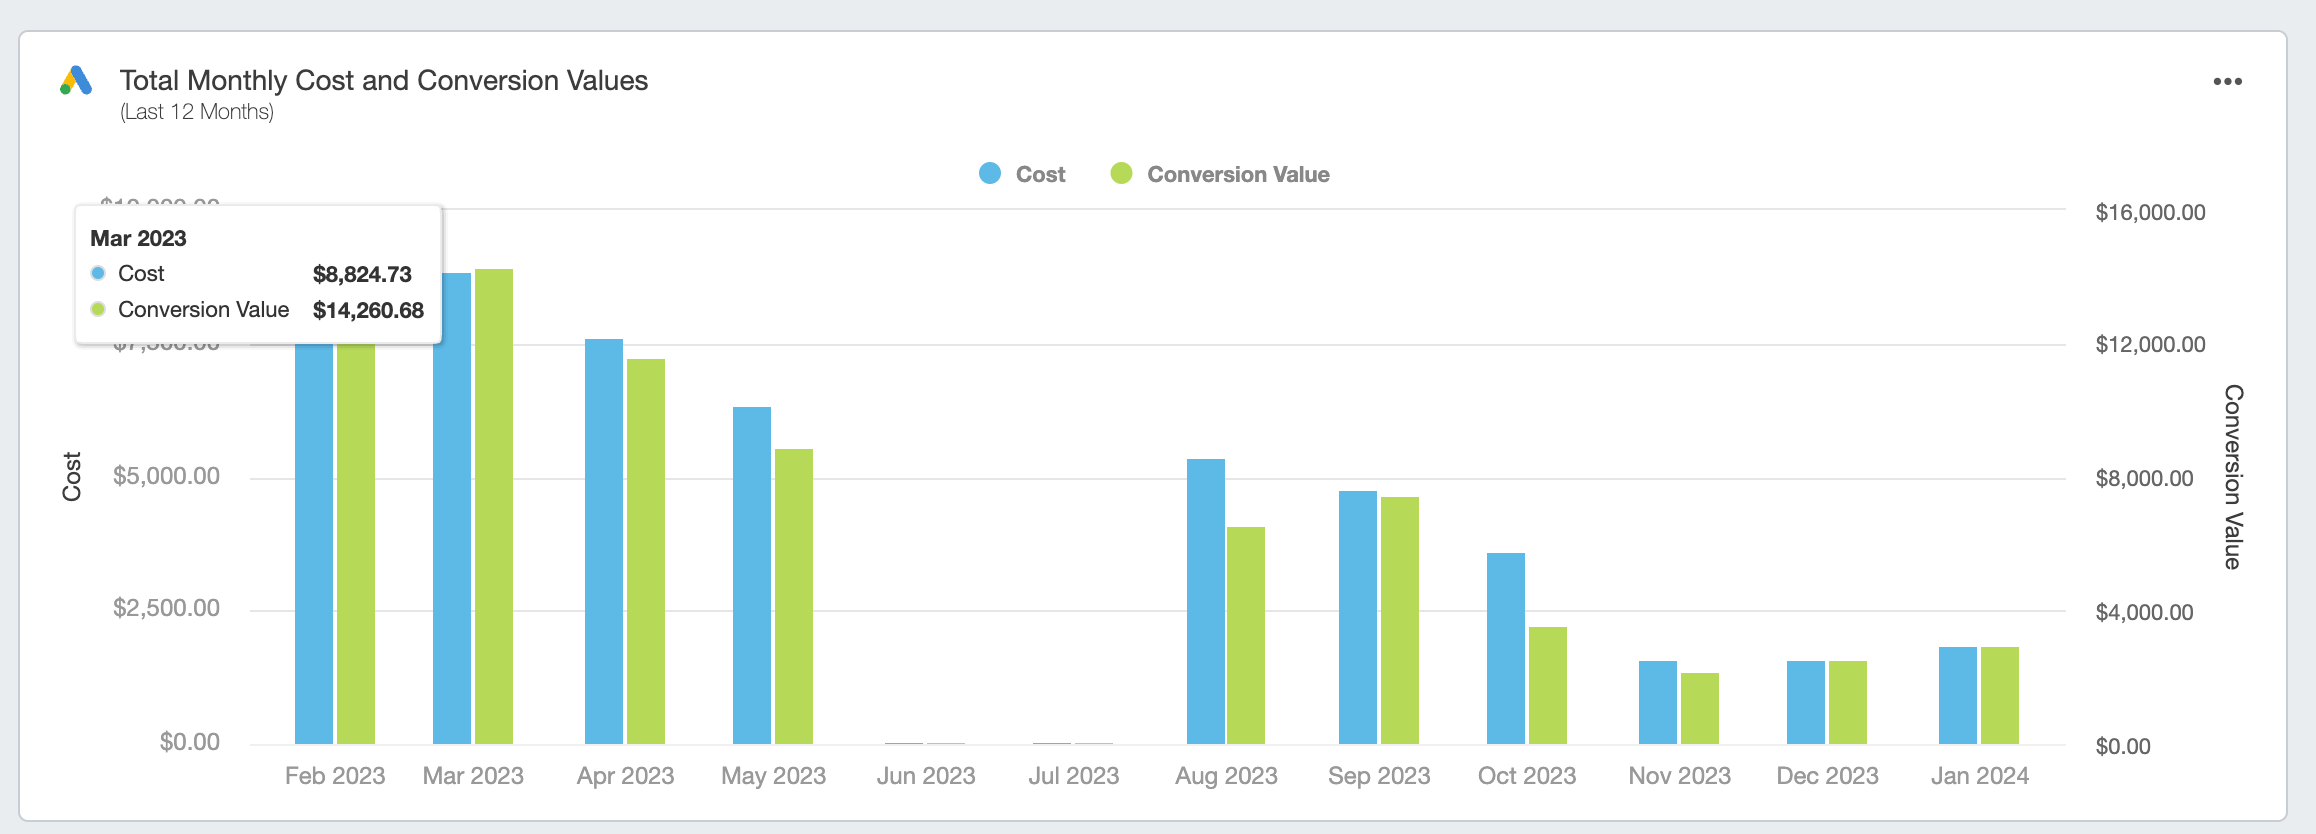Click the Nov 2023 Conversion Value bar

click(1700, 708)
